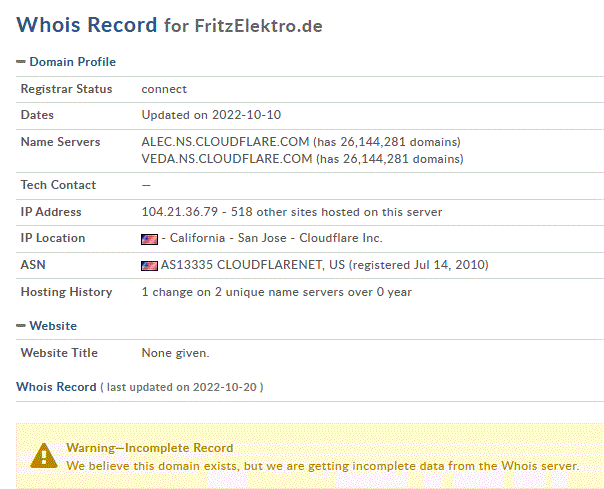The image size is (604, 489).
Task: Open VEDA.NS.CLOUDFLARE.COM name server link
Action: coord(227,159)
